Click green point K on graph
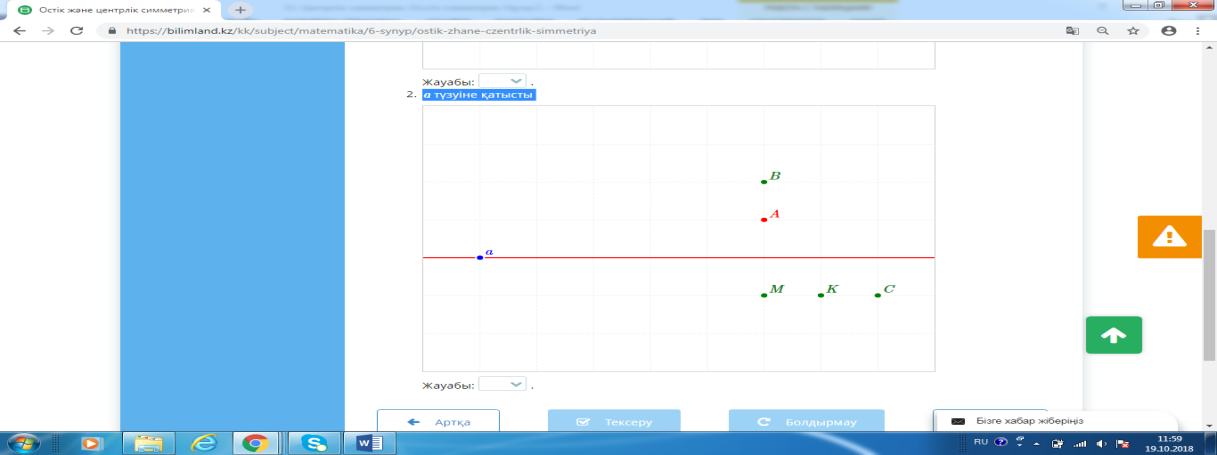Screen dimensions: 1217x455 click(821, 295)
